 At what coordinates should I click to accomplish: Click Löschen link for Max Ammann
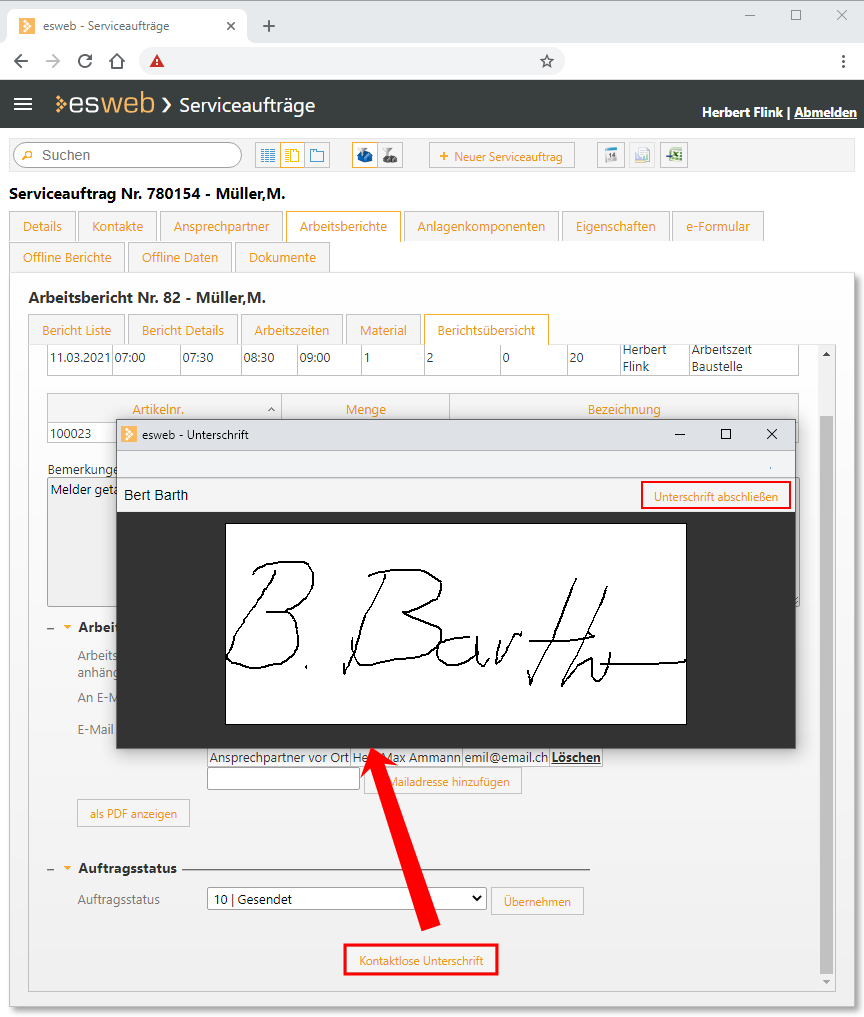point(575,758)
